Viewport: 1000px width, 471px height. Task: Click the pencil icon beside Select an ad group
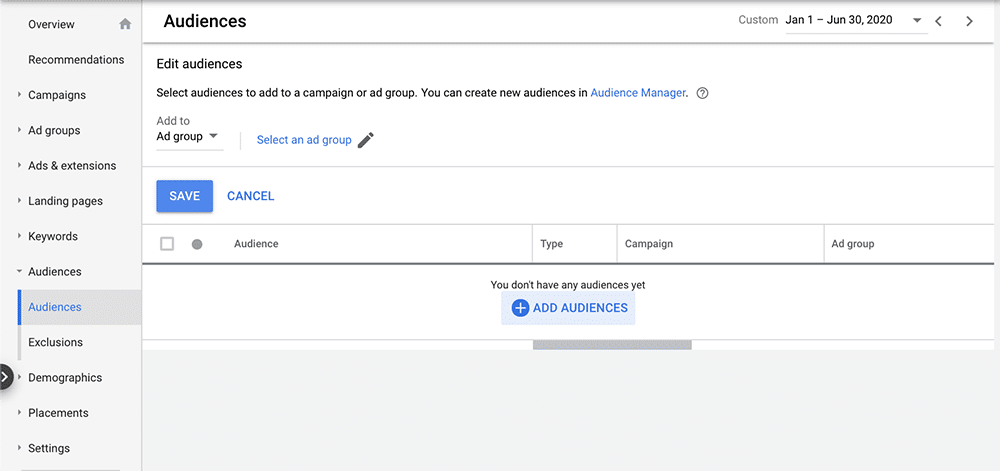[x=366, y=140]
